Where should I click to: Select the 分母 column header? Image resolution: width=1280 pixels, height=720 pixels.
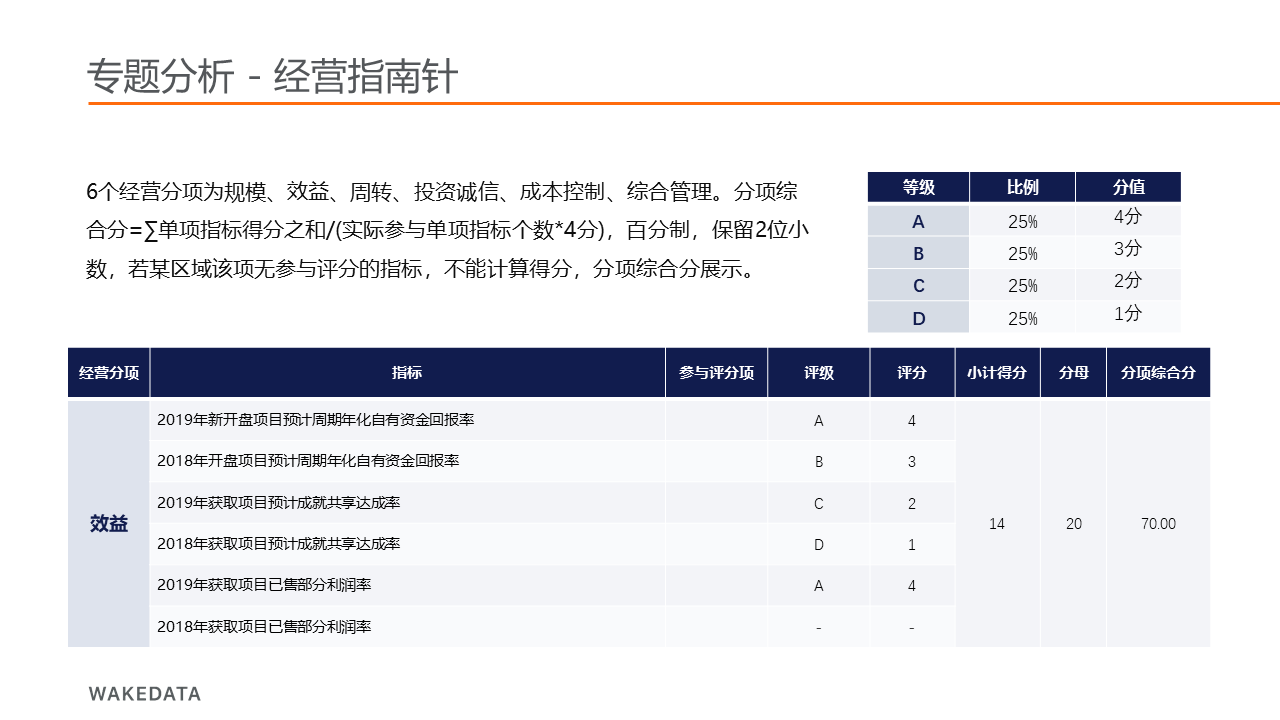[x=1073, y=373]
